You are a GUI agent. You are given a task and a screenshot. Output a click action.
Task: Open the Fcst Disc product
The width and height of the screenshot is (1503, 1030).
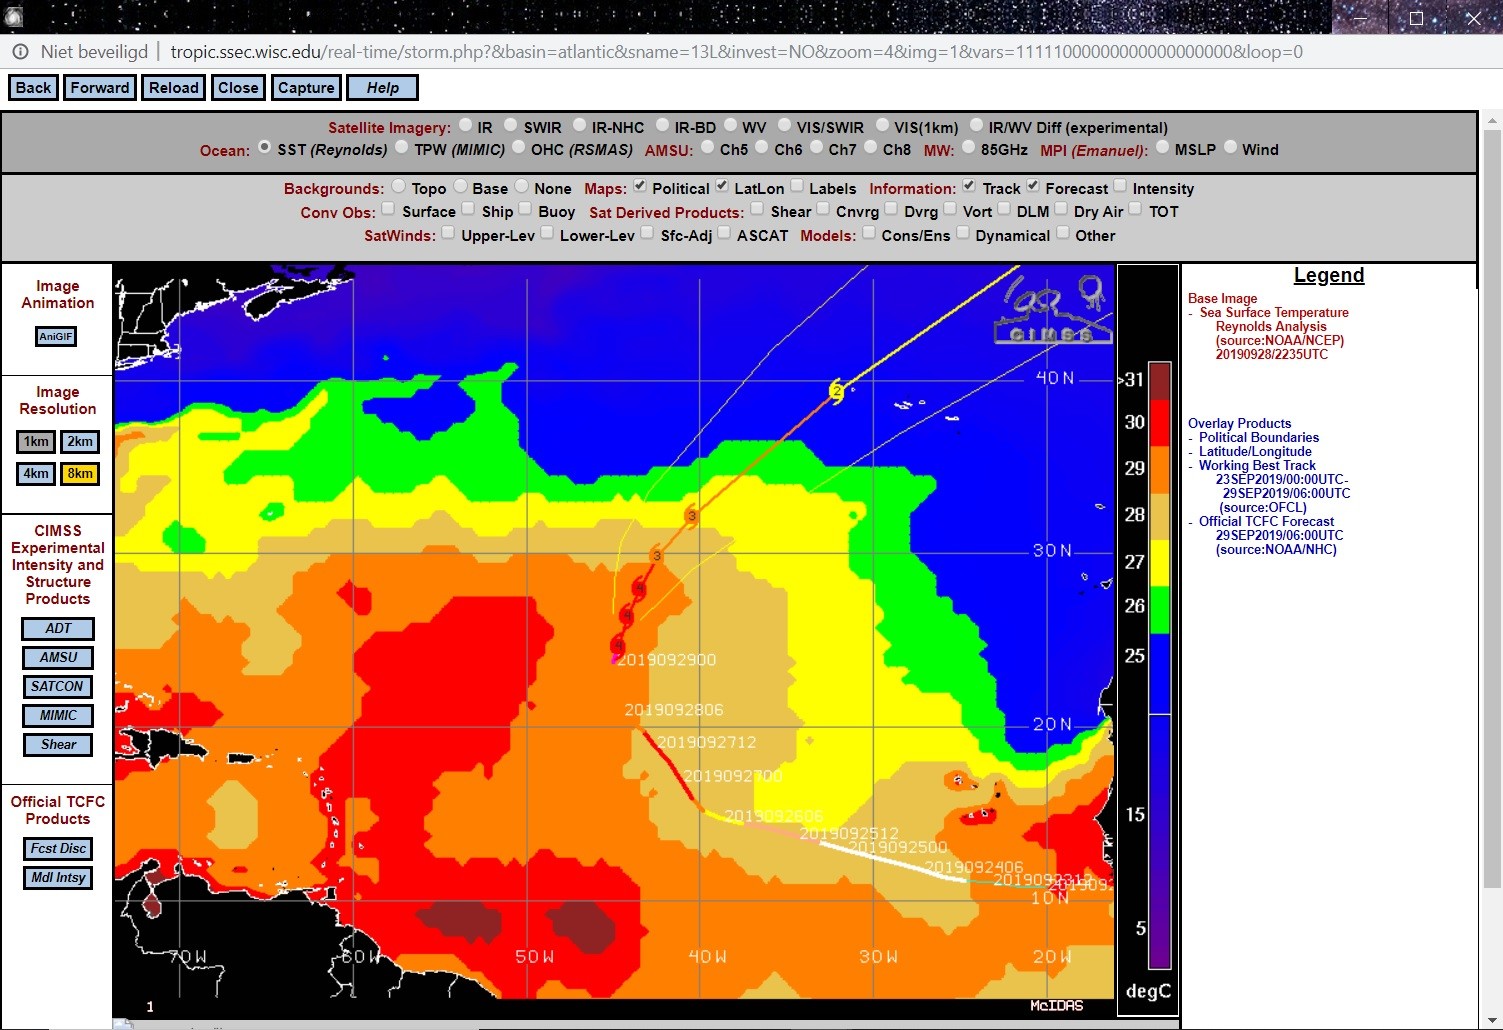58,849
